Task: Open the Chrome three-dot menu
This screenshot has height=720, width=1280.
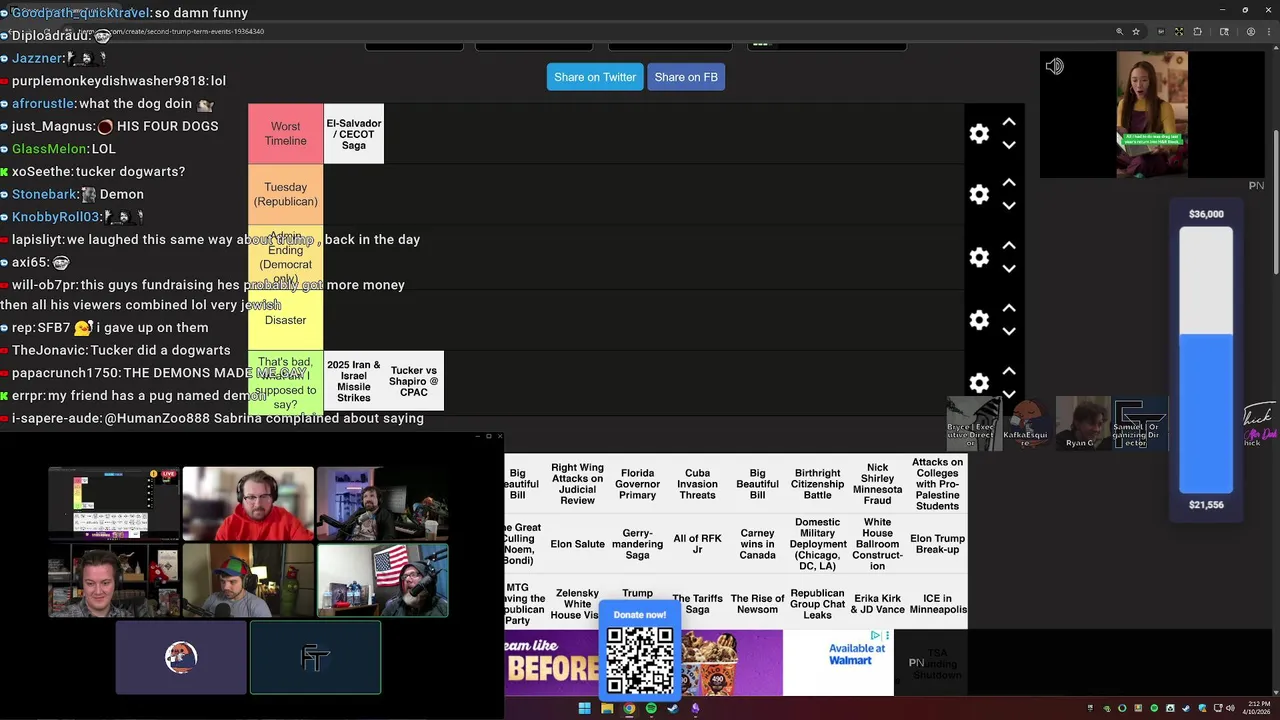Action: coord(1267,31)
